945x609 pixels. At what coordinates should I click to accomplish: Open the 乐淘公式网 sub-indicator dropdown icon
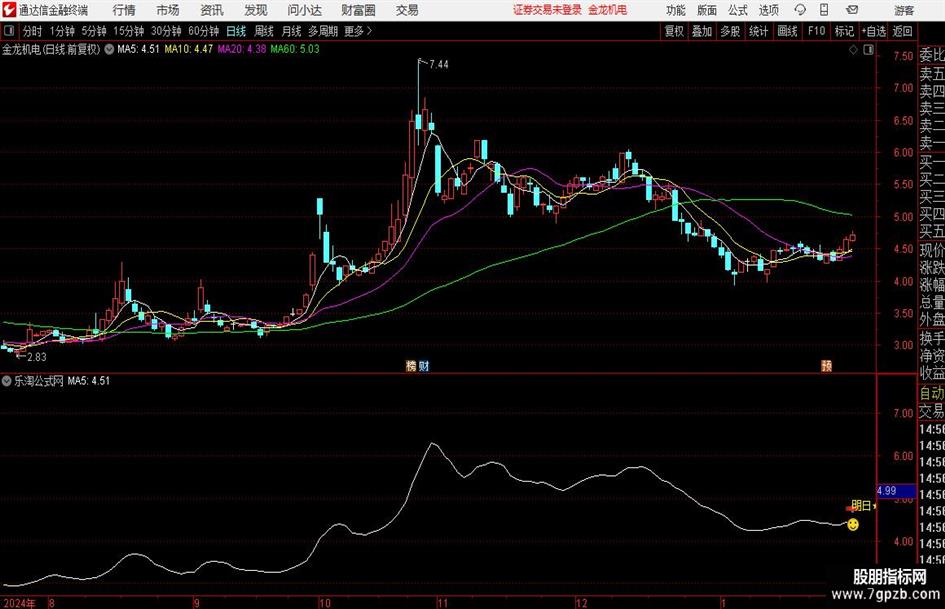tap(7, 381)
